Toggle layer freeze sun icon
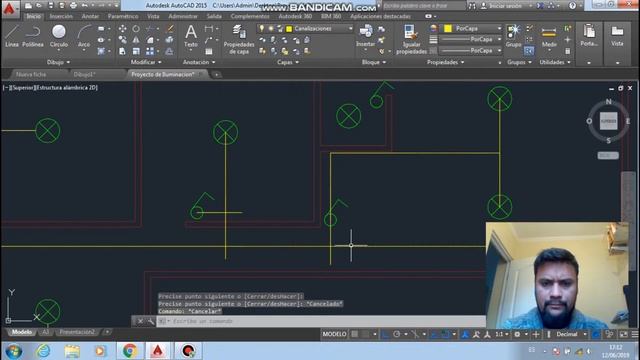 pos(271,29)
